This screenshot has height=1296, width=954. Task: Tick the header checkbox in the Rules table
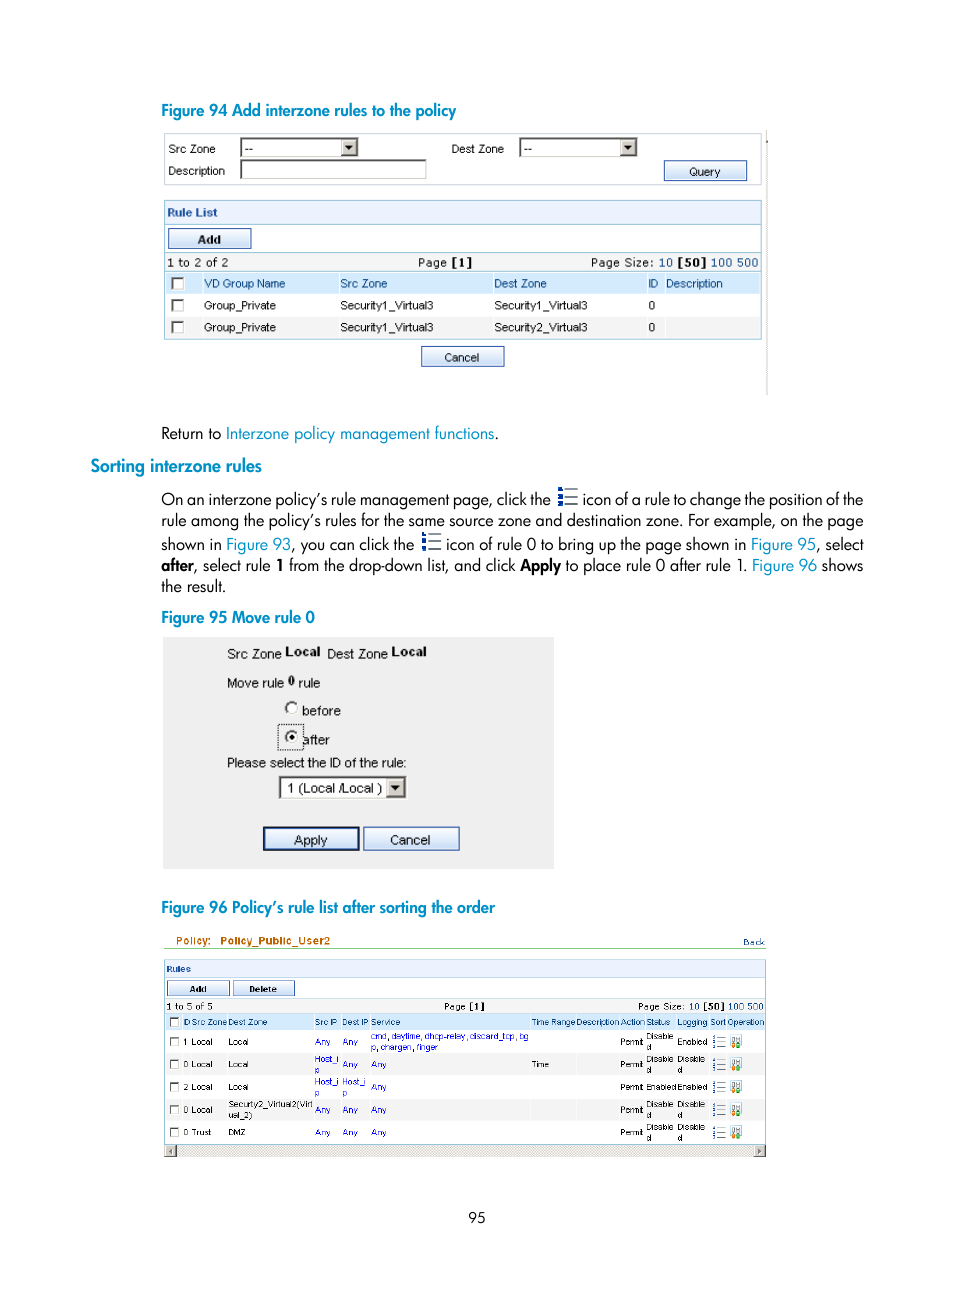[x=174, y=1022]
